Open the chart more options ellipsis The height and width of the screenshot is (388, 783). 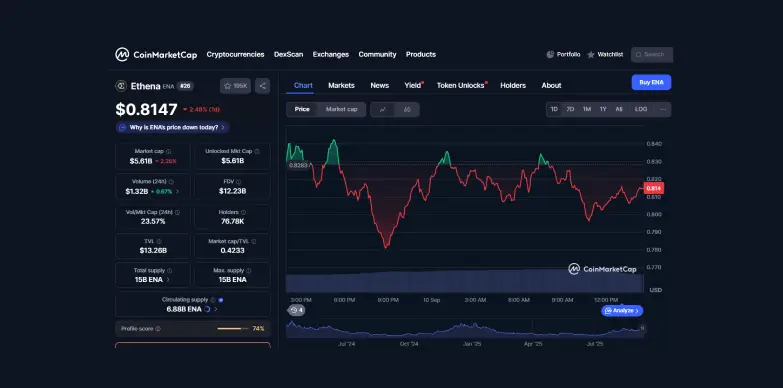pos(663,109)
